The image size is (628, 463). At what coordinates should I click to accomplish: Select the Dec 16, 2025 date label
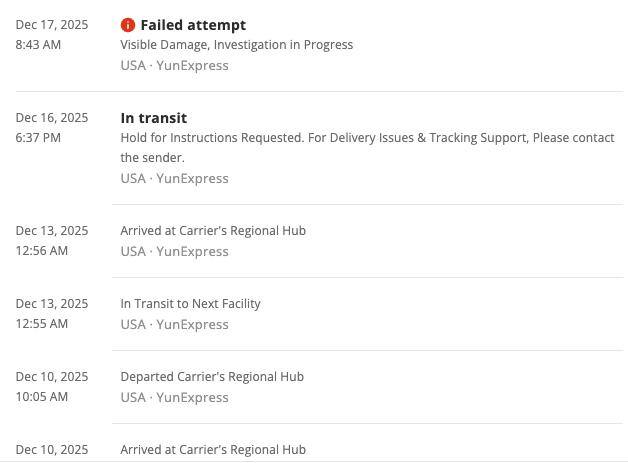tap(52, 118)
